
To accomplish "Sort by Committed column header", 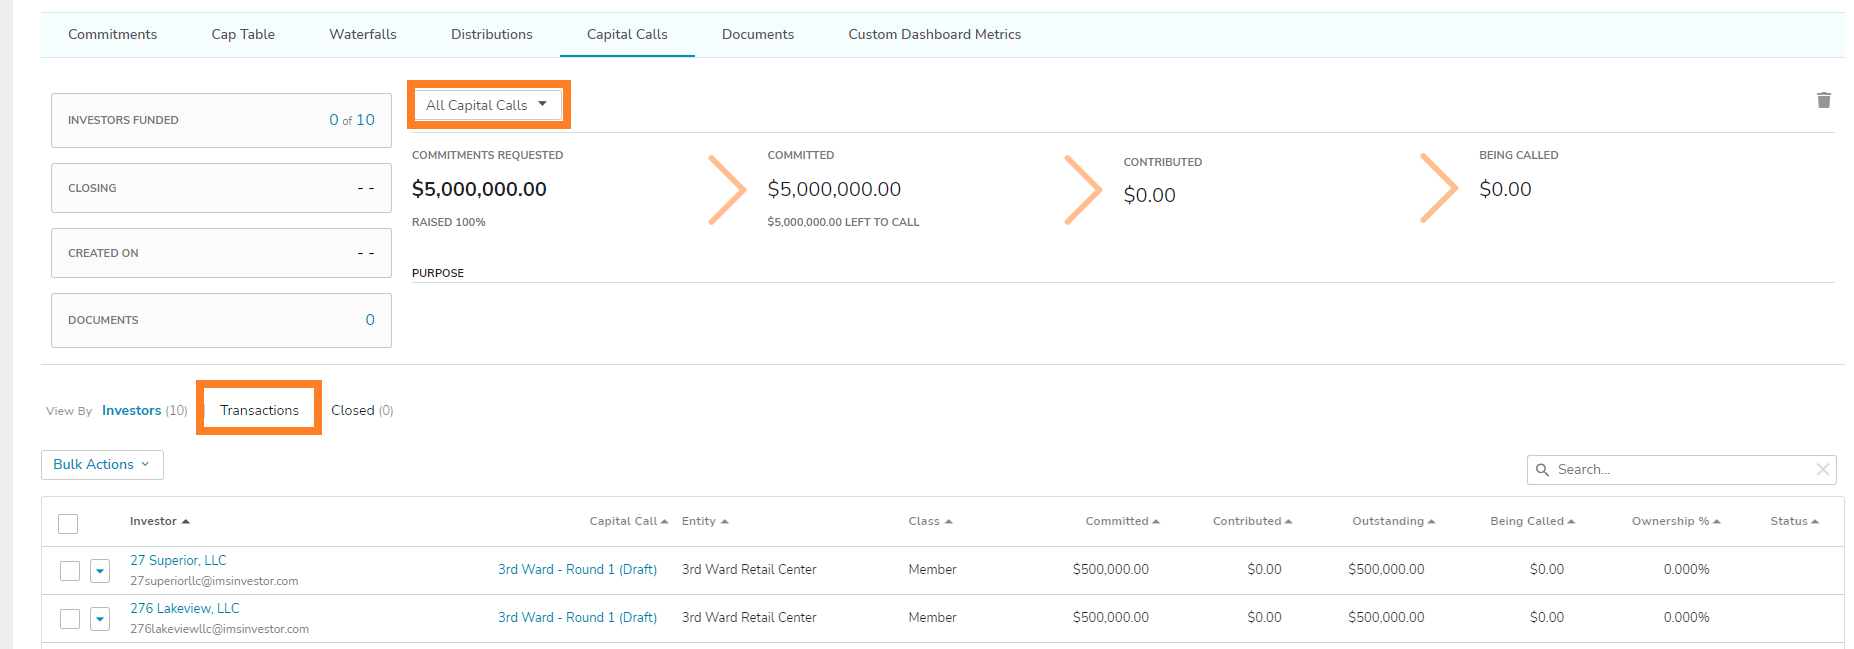I will click(1122, 521).
